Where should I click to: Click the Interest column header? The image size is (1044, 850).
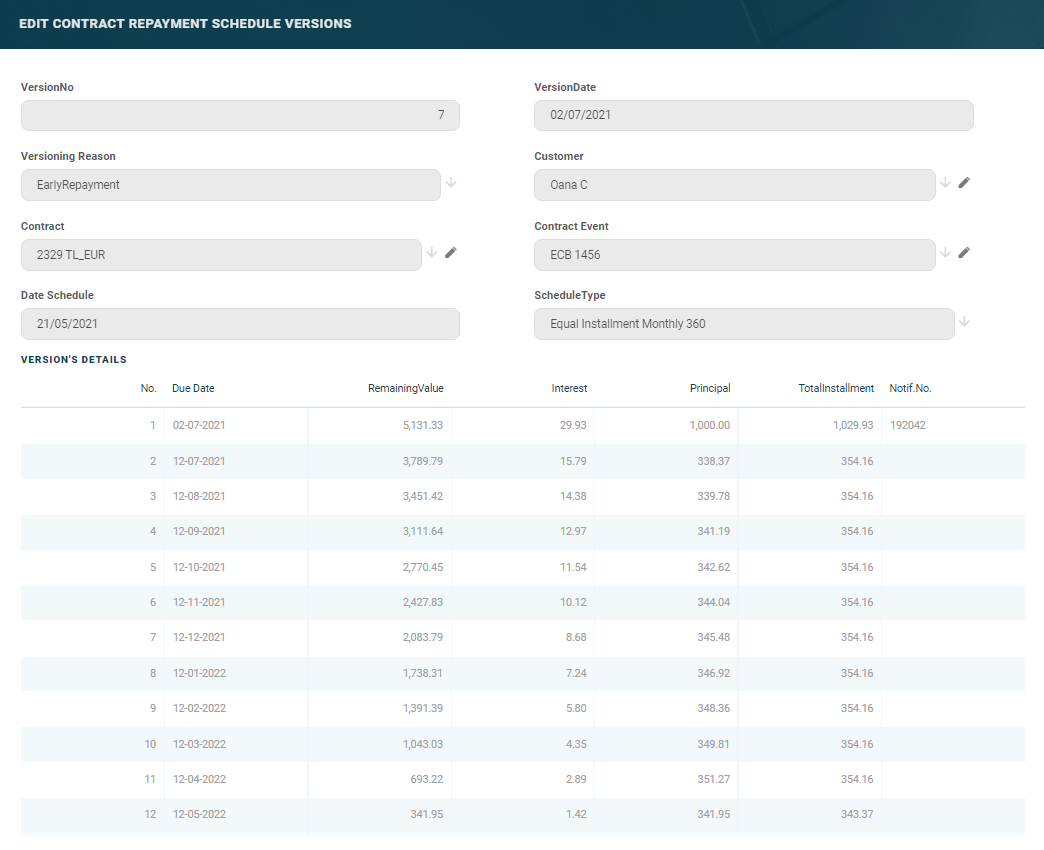click(569, 388)
